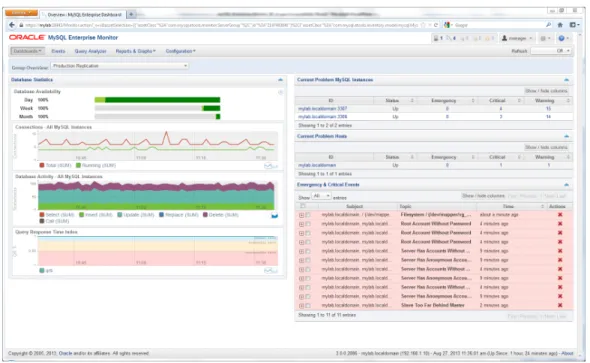Click the graph options icon on Database Activity chart
590x363 pixels.
(x=274, y=216)
